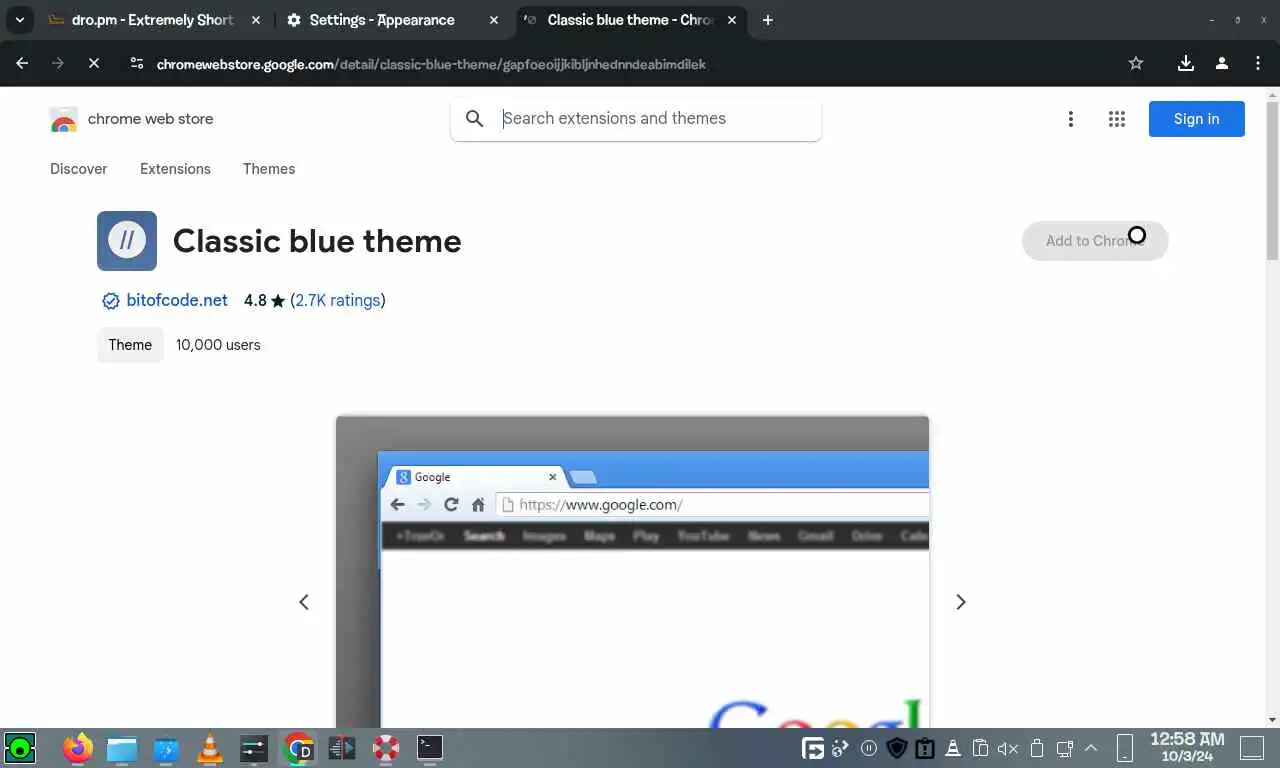Screen dimensions: 1280x768
Task: Open the Themes section
Action: coord(269,169)
